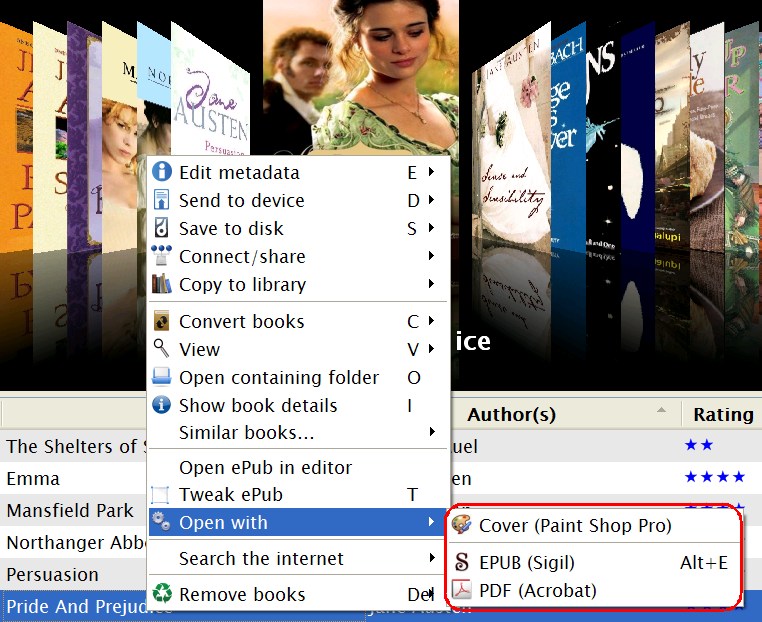Select the Pride And Prejudice row
The height and width of the screenshot is (622, 762).
74,606
